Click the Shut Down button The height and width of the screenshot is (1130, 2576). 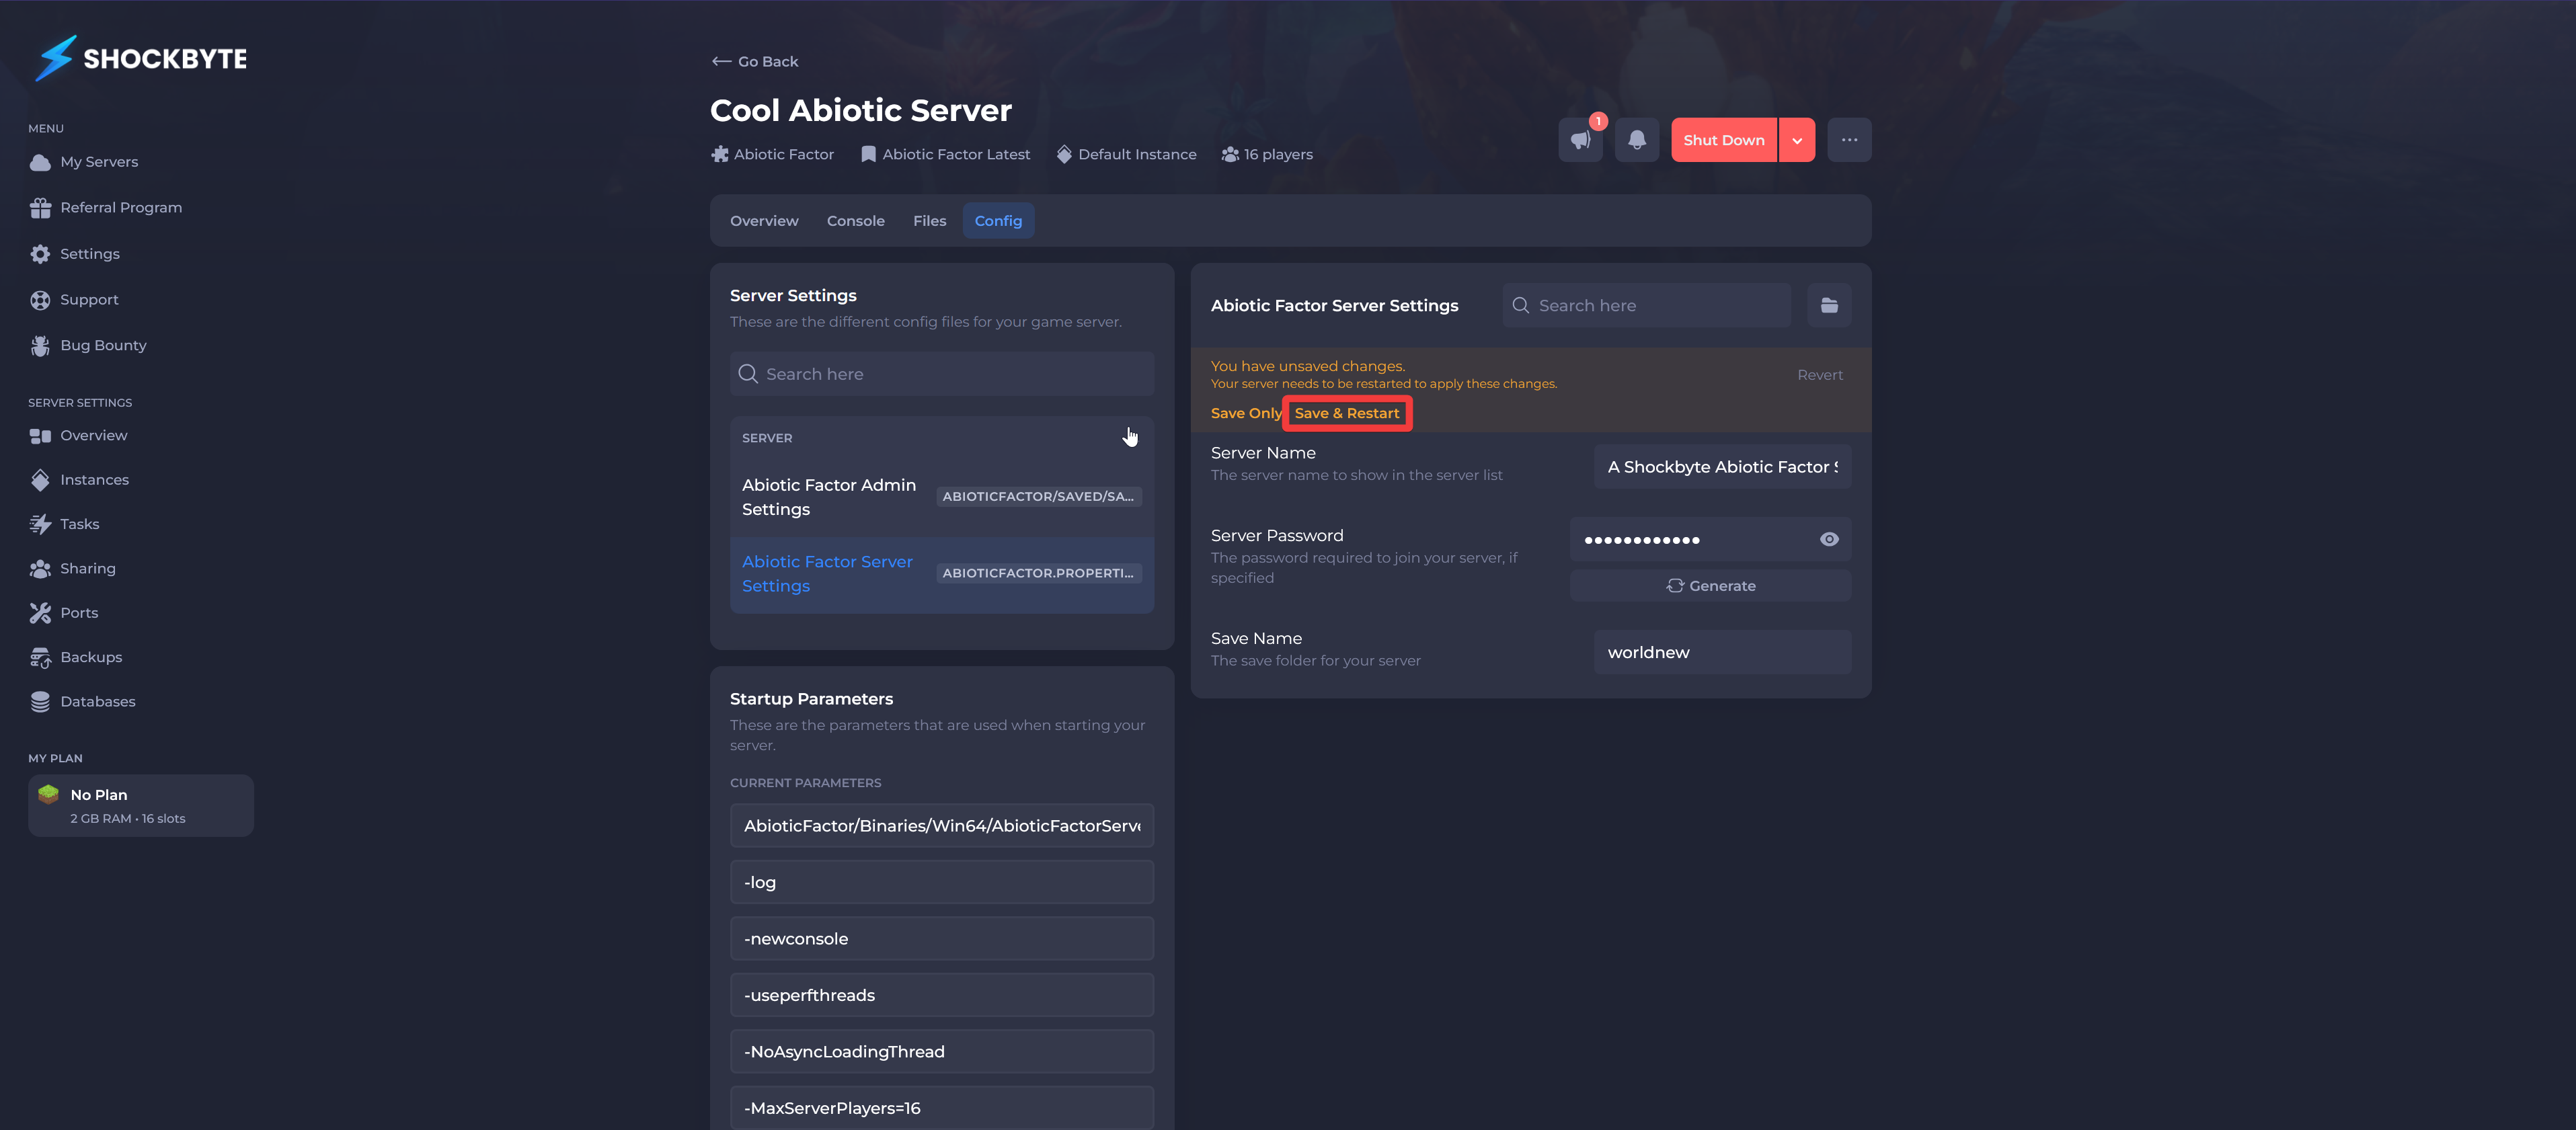click(1723, 140)
